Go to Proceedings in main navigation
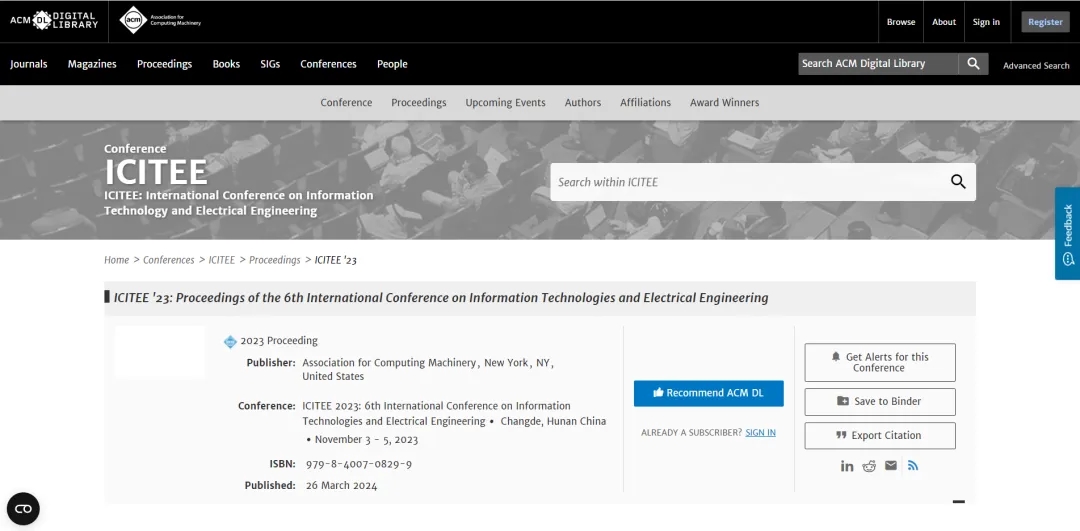1080x531 pixels. coord(165,64)
